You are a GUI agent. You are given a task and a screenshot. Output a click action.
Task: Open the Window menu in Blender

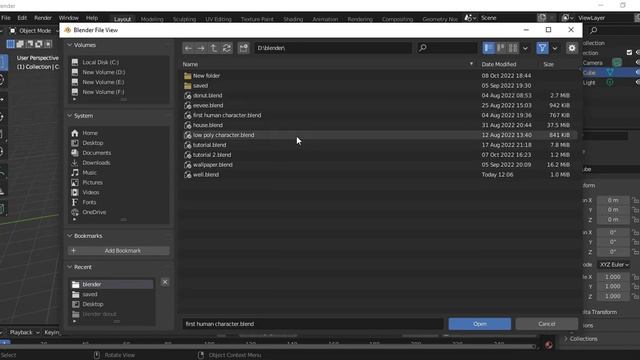coord(69,18)
